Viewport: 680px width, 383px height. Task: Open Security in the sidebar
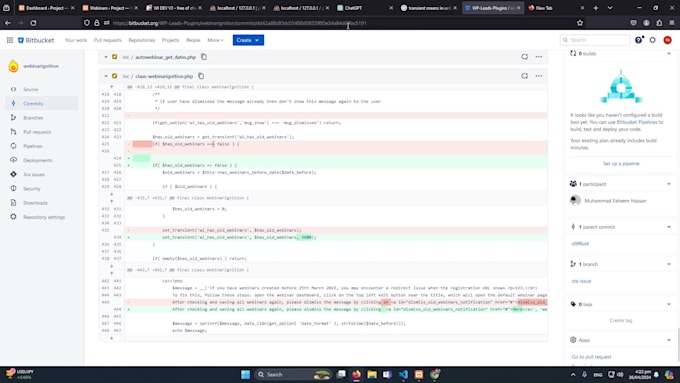click(32, 189)
